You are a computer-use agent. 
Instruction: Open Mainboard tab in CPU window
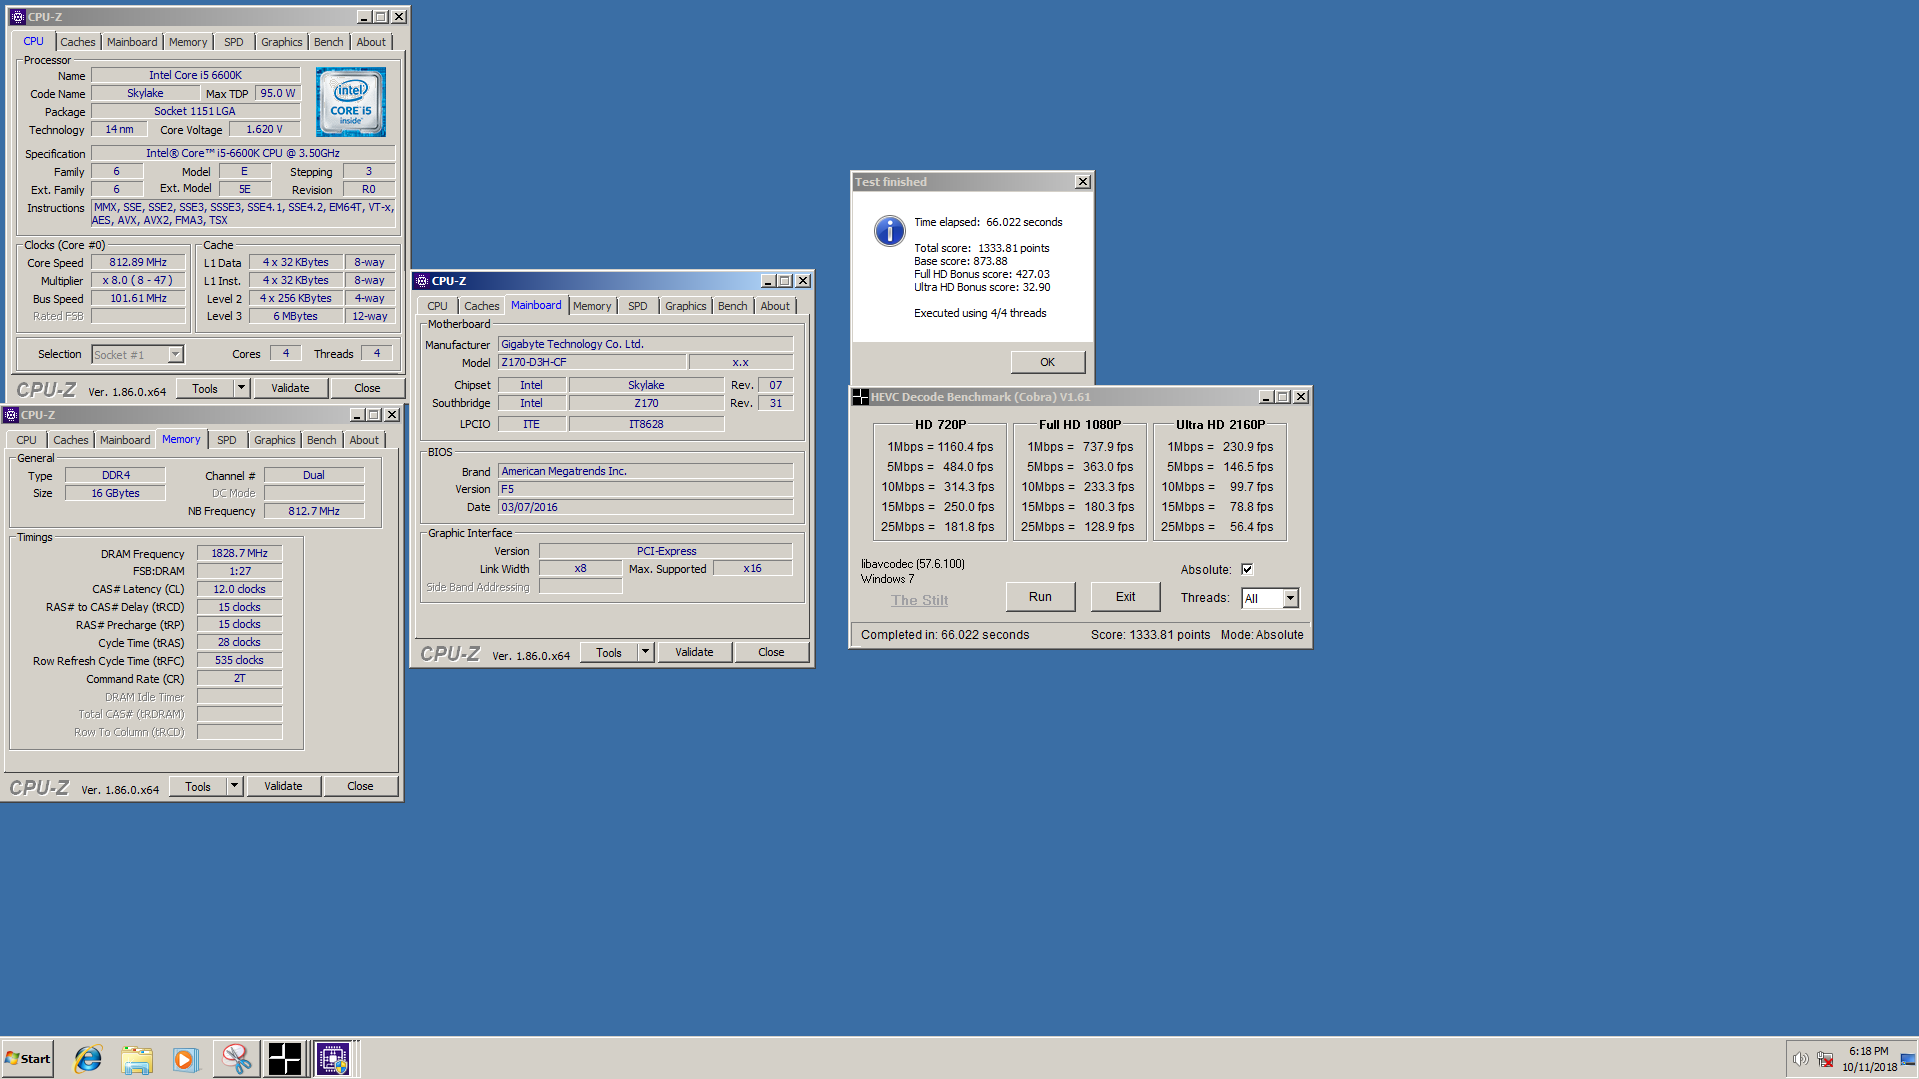coord(132,42)
